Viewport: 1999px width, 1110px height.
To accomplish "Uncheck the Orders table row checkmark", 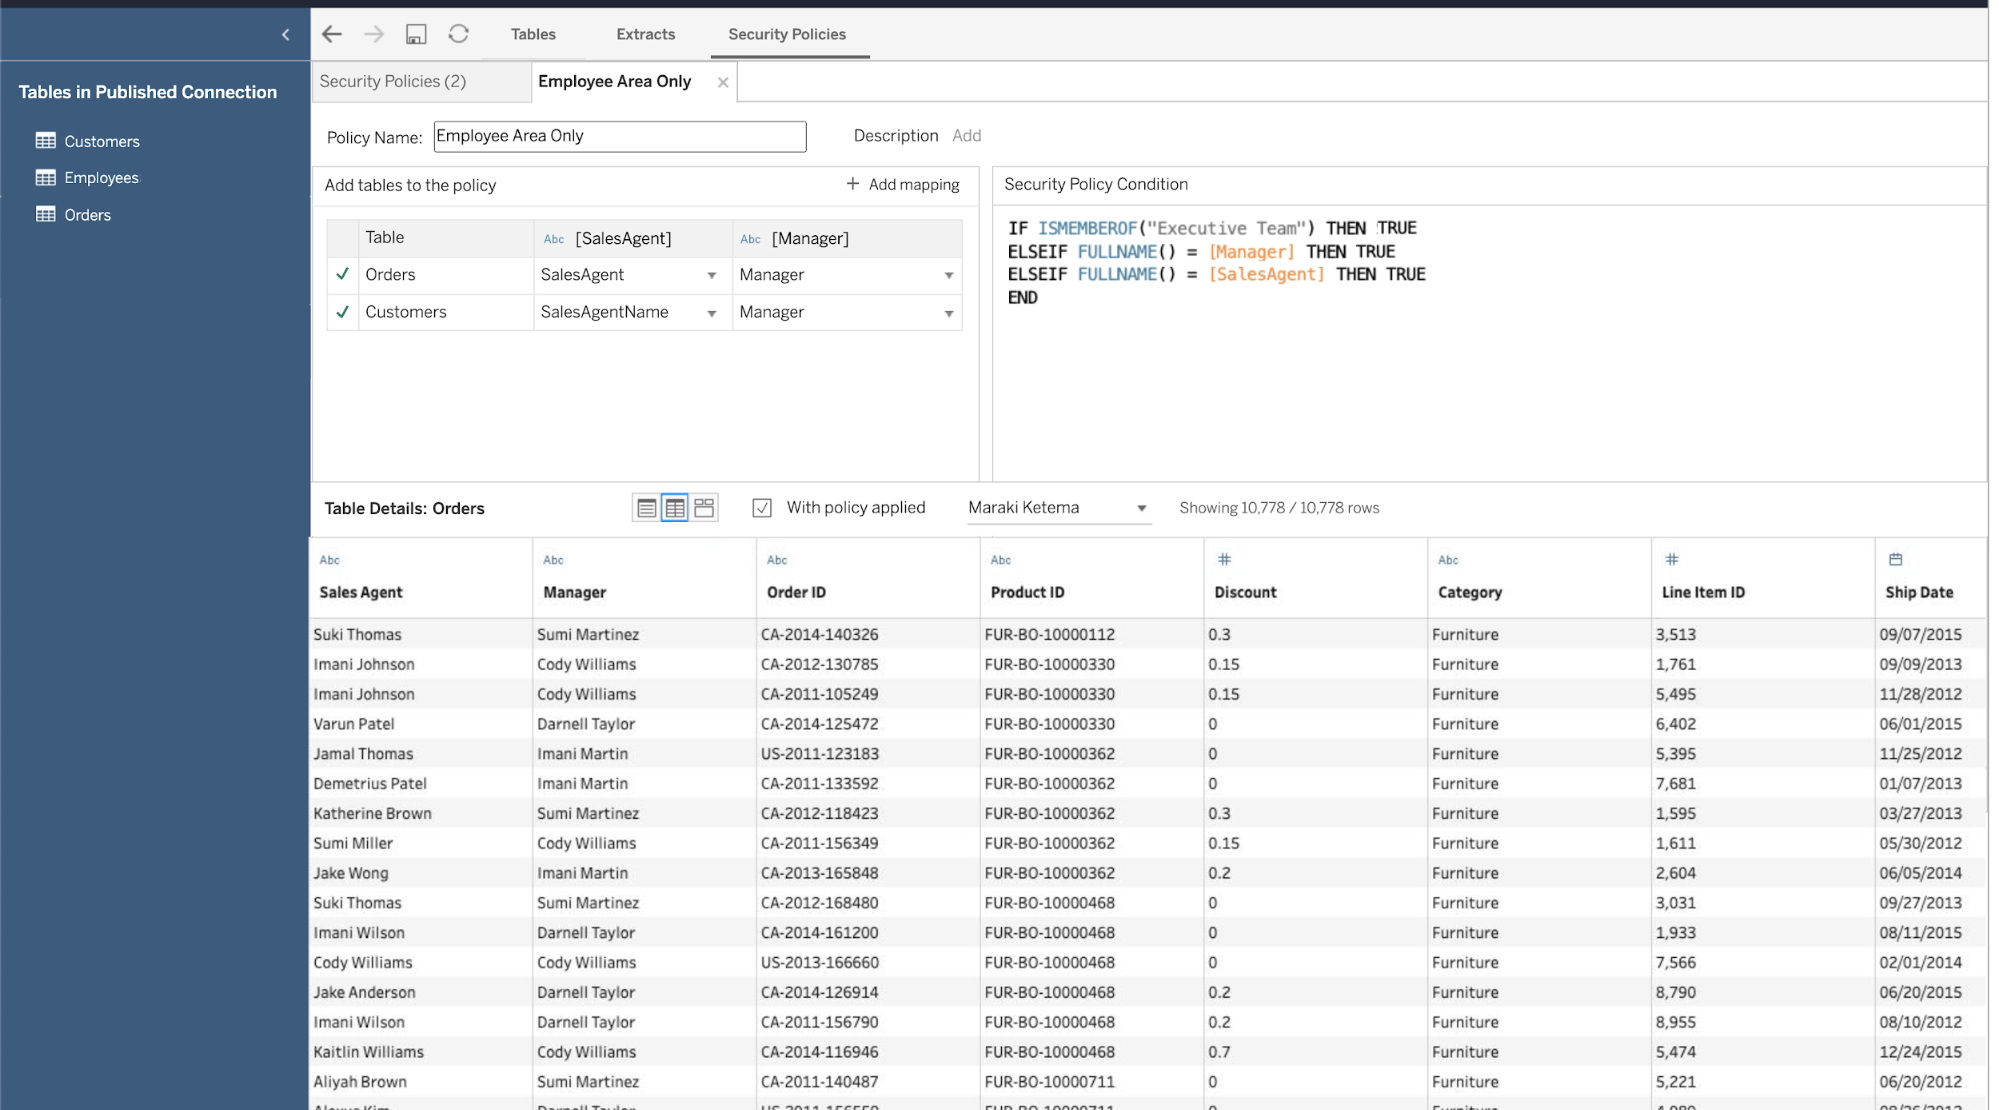I will [x=343, y=274].
